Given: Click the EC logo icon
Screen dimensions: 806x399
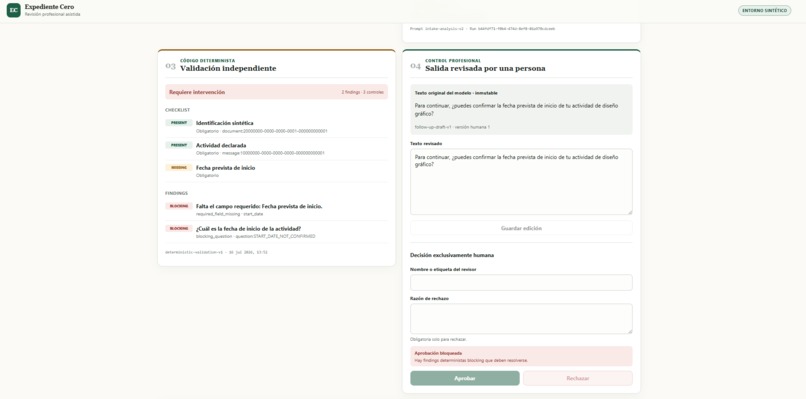Looking at the screenshot, I should click(13, 10).
